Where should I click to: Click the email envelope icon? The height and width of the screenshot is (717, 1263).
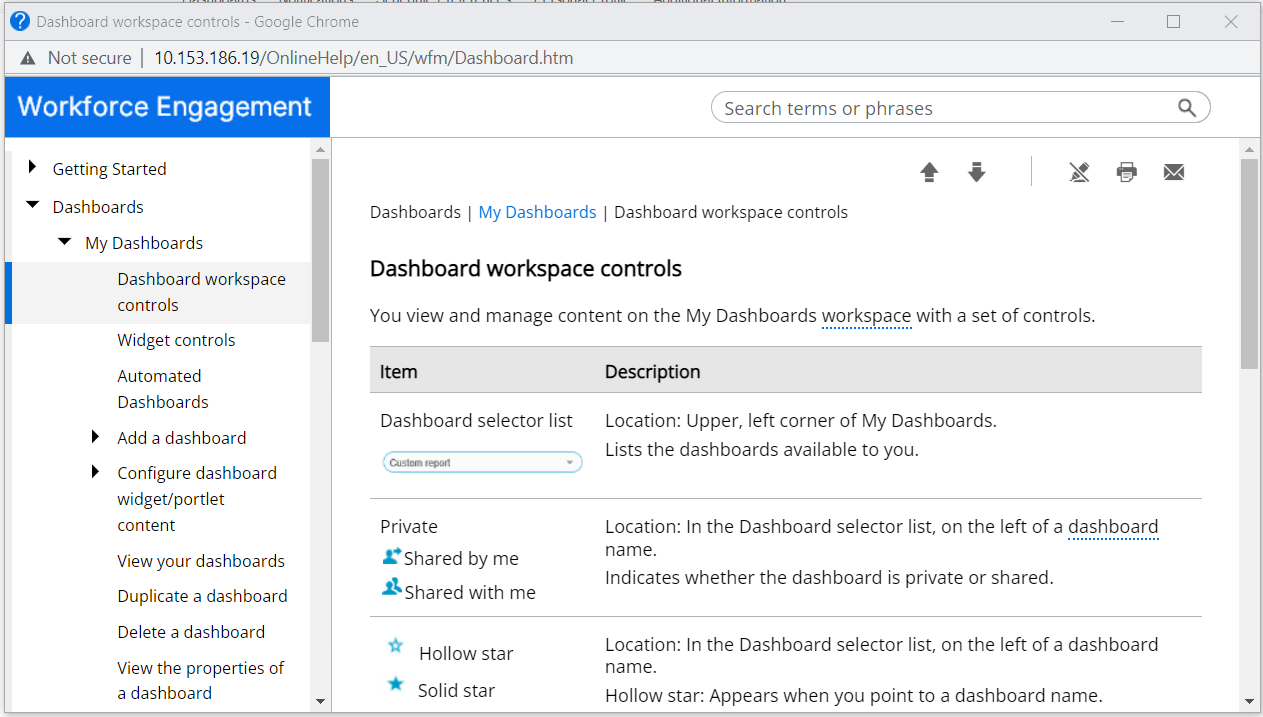(1174, 173)
